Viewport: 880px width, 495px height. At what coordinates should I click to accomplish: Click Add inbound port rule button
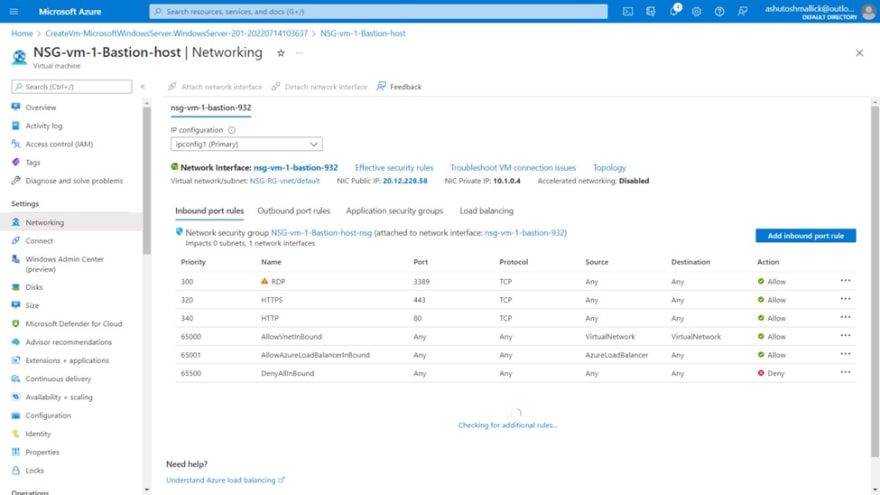(805, 236)
